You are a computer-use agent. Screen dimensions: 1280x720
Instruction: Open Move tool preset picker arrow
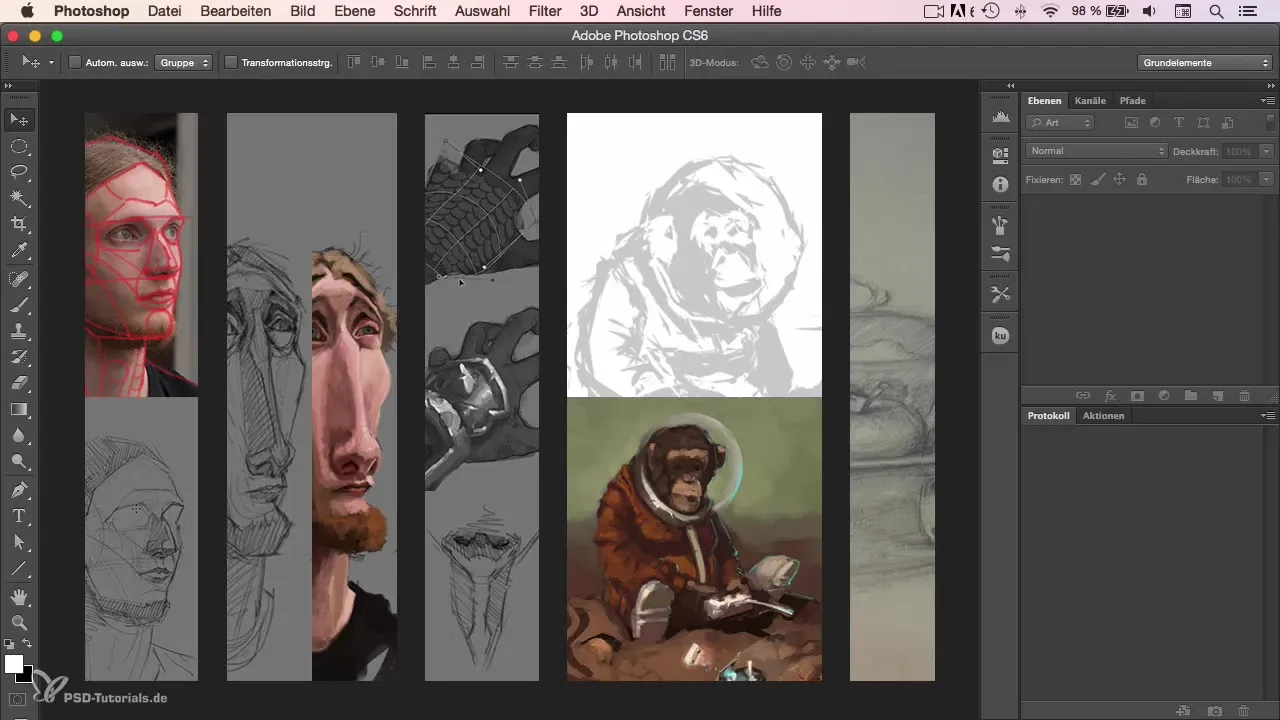[x=51, y=62]
